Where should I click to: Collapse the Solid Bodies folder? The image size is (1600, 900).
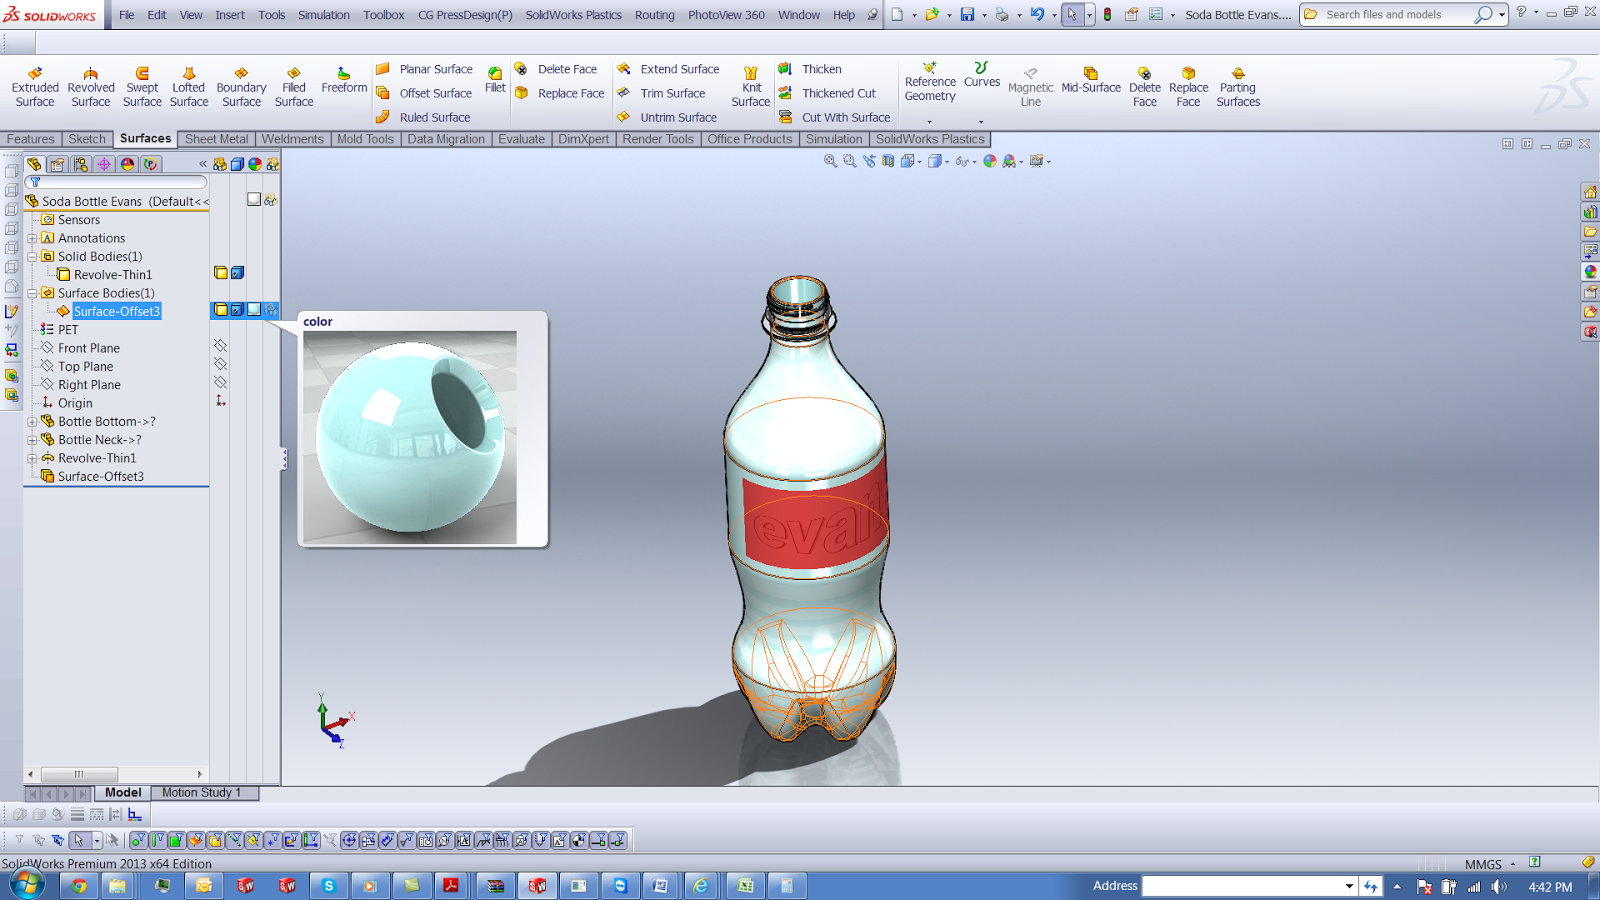coord(33,256)
